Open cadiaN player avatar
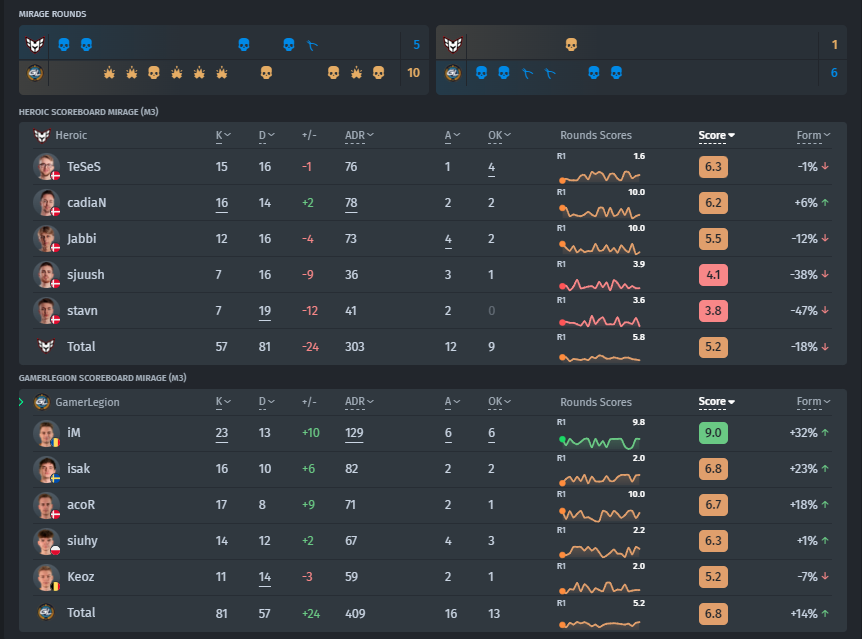862x639 pixels. [46, 202]
